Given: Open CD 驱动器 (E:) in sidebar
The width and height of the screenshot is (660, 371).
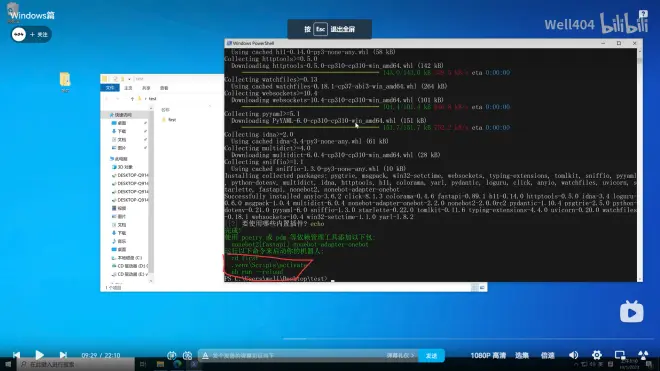Looking at the screenshot, I should 129,274.
